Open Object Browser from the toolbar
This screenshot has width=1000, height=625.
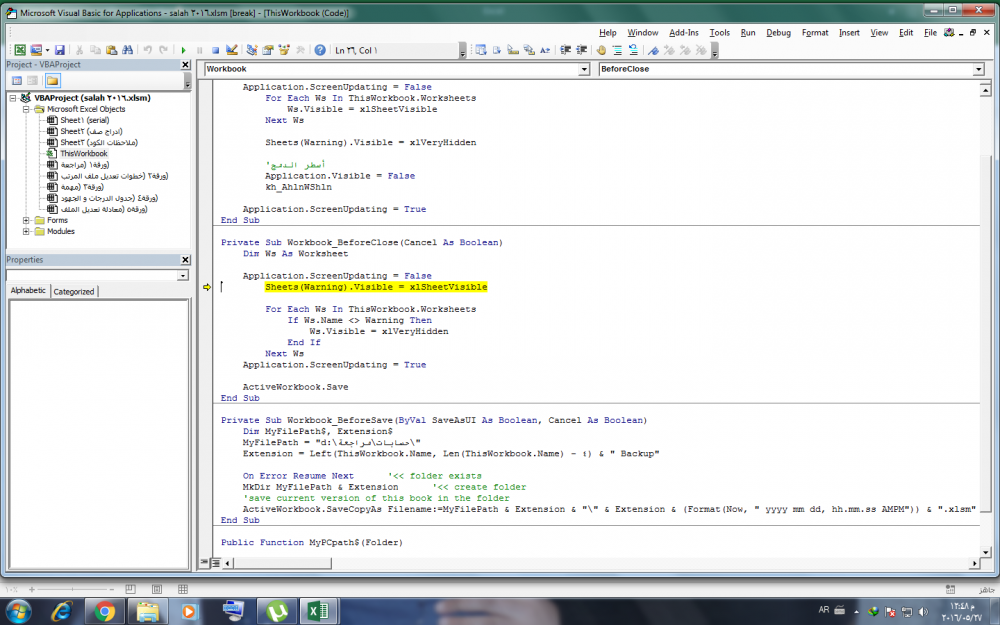coord(284,50)
